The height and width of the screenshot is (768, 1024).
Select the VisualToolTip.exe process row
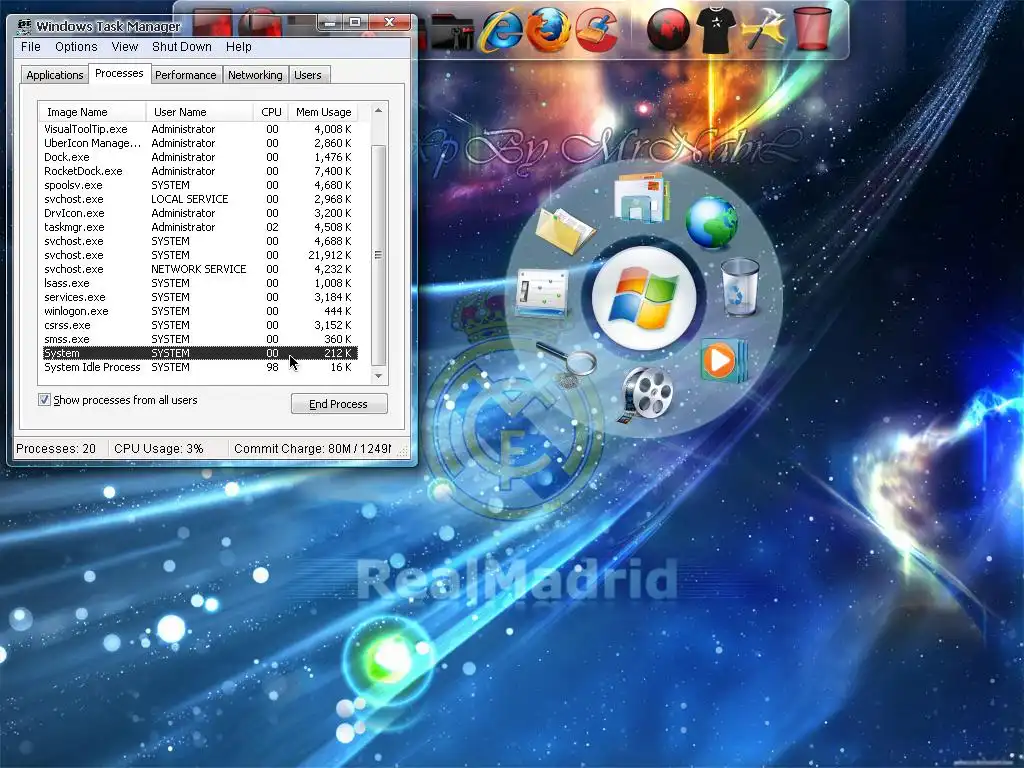coord(199,129)
